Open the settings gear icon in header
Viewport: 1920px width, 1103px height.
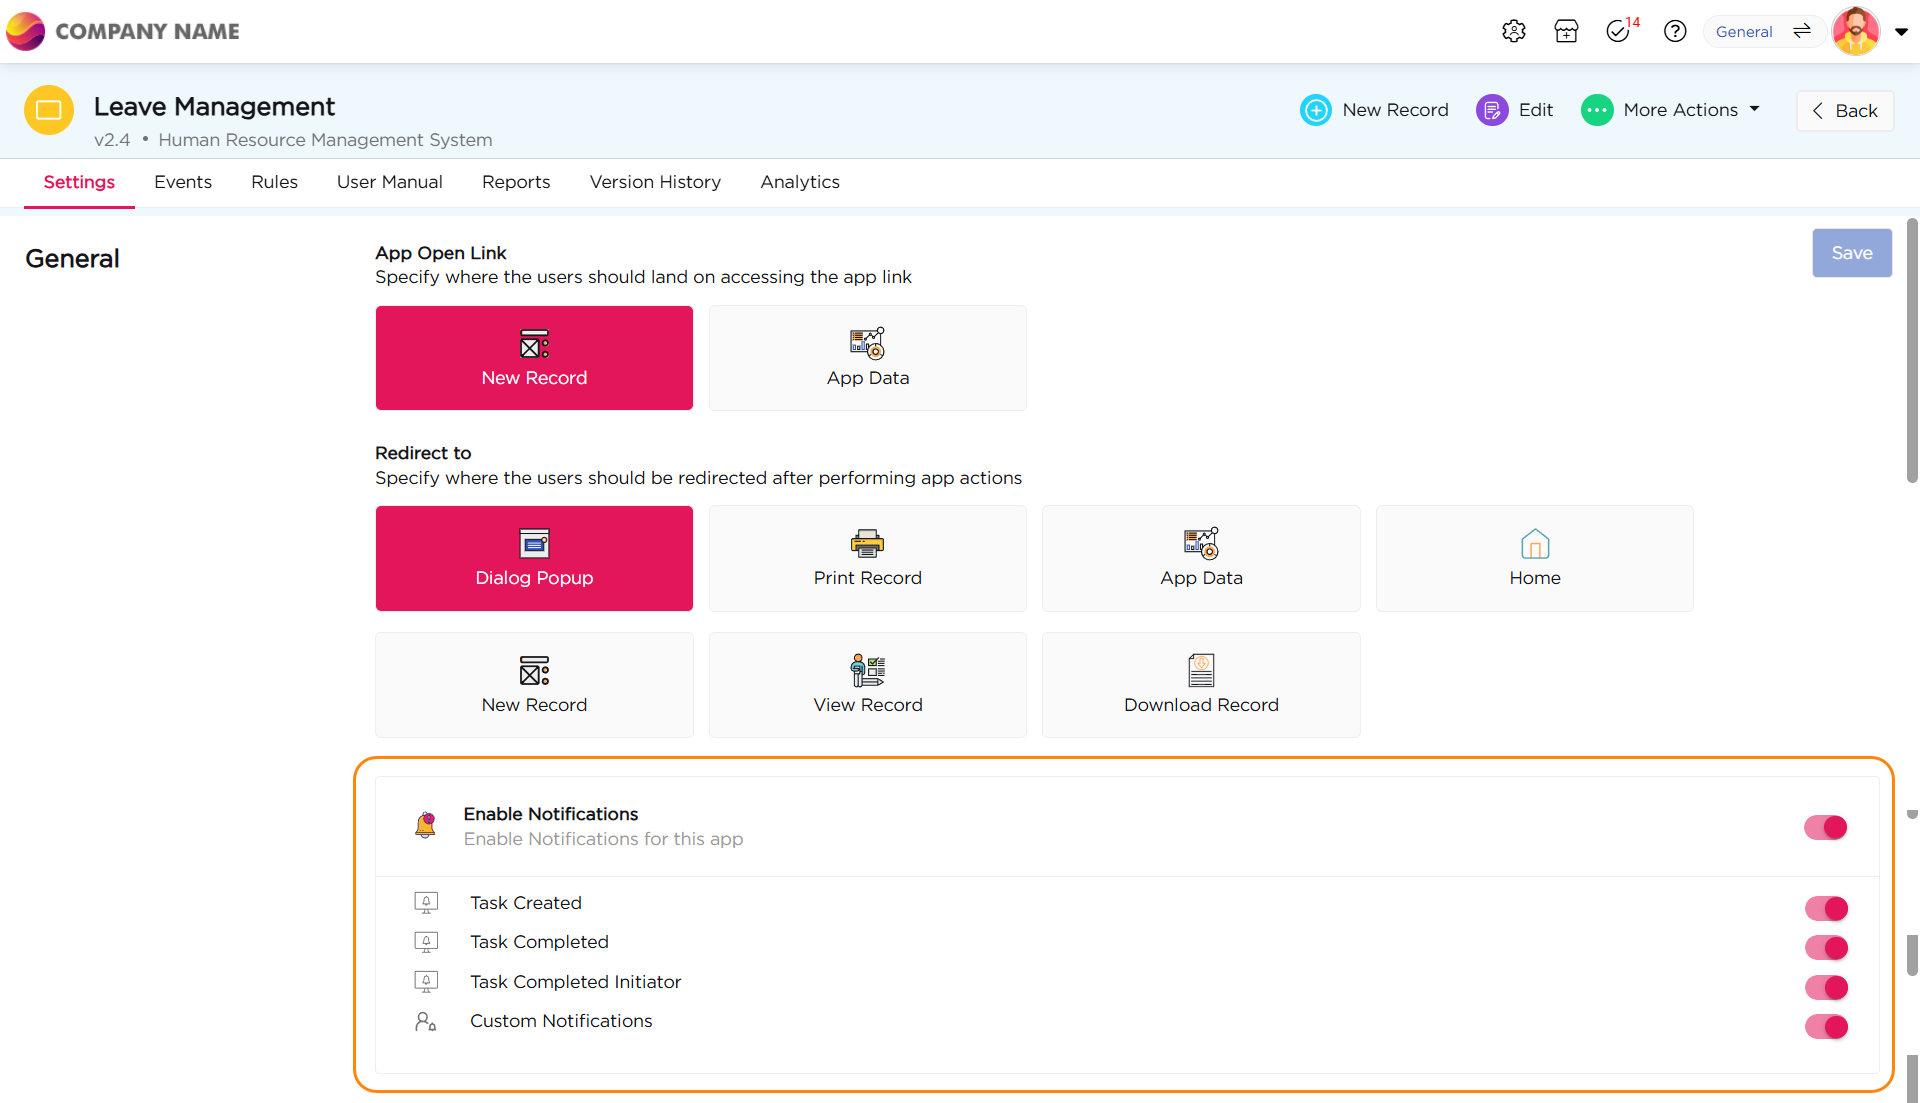(x=1513, y=31)
